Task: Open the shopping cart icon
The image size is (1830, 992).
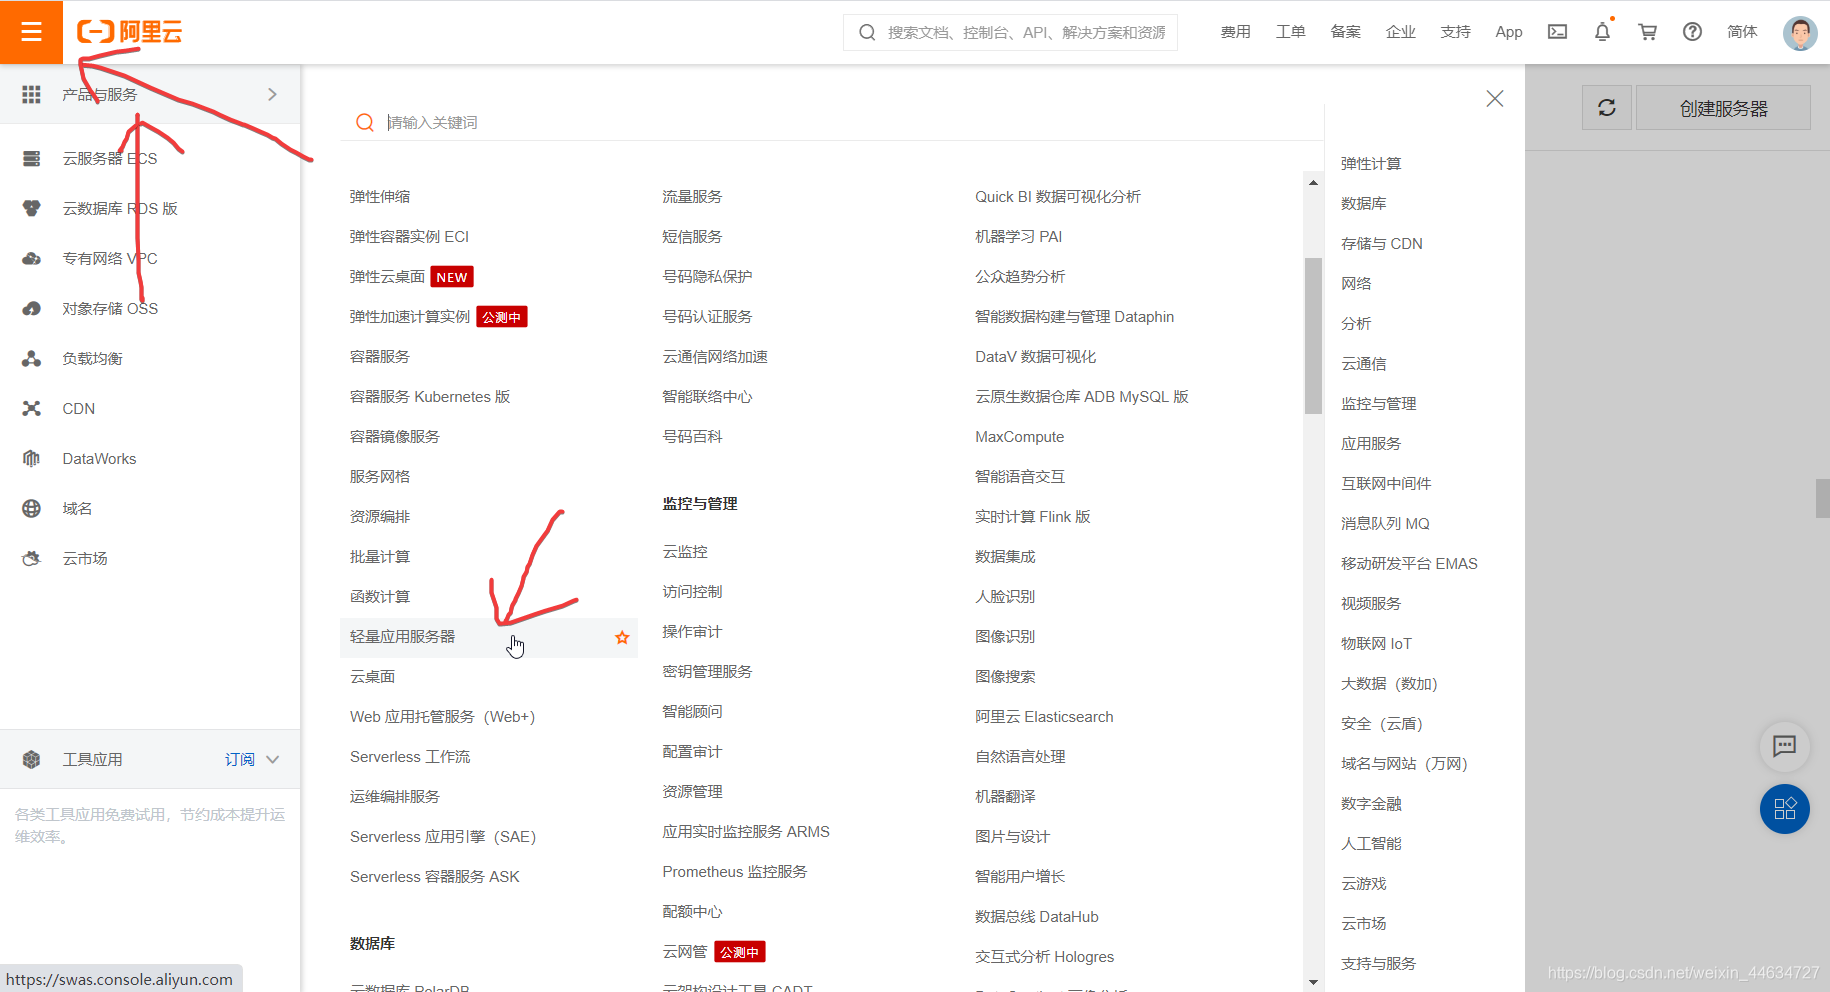Action: pos(1647,32)
